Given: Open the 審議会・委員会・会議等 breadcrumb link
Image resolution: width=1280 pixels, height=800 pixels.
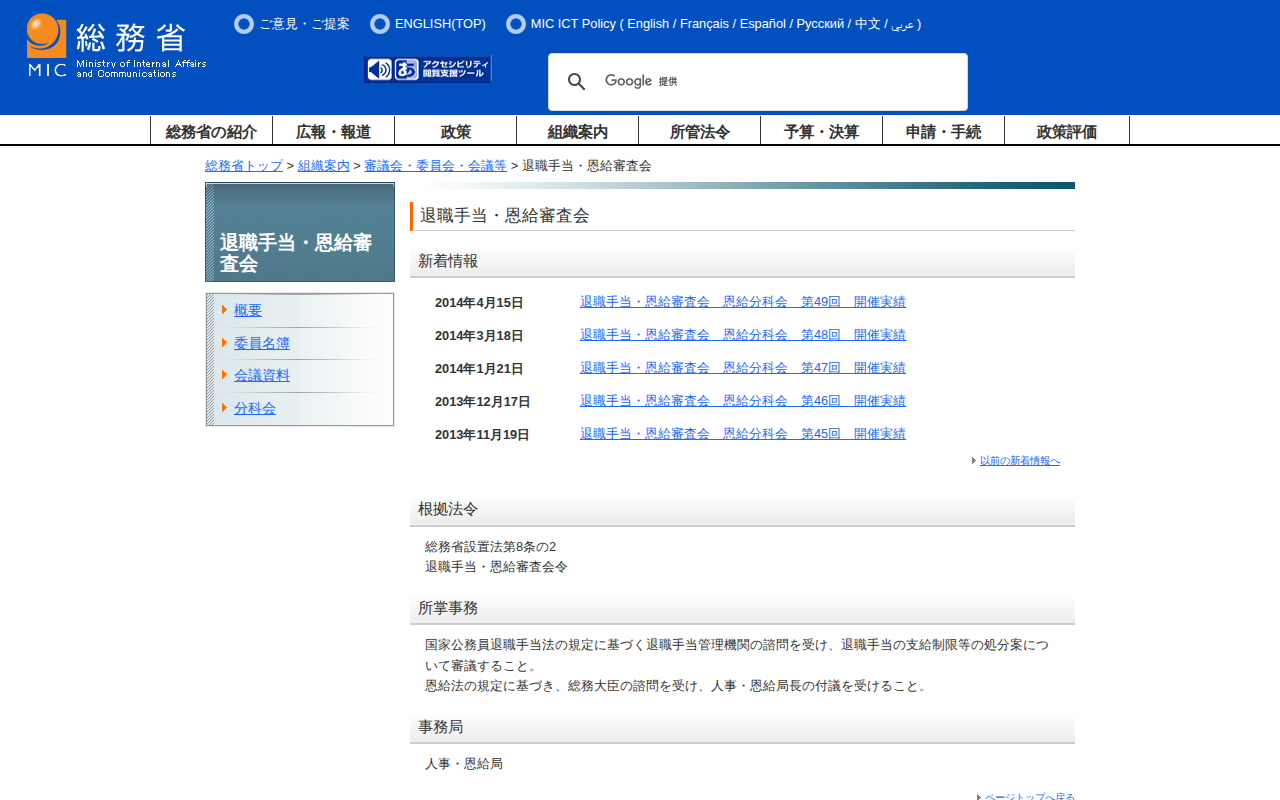Looking at the screenshot, I should point(435,166).
